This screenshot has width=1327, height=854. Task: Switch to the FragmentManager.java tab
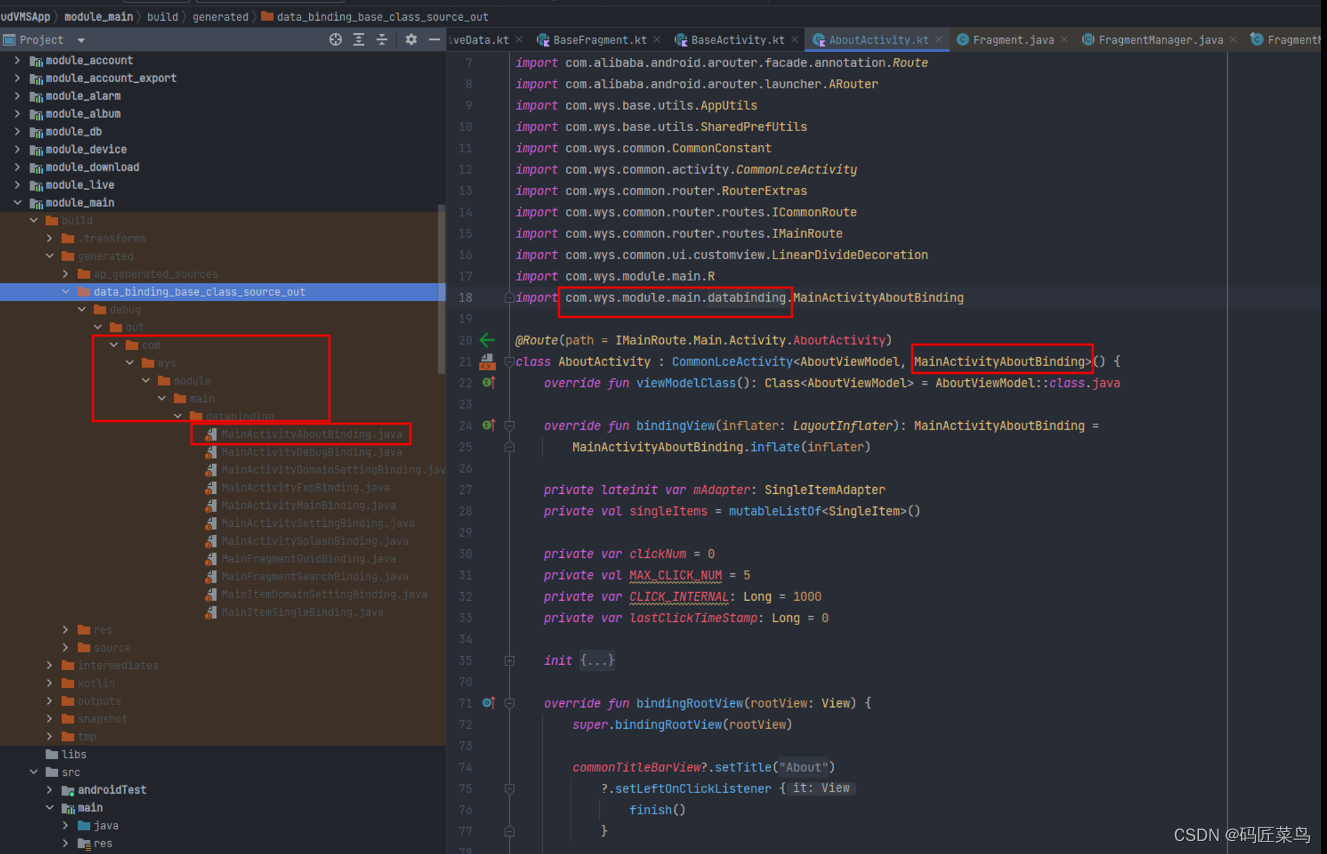point(1152,40)
